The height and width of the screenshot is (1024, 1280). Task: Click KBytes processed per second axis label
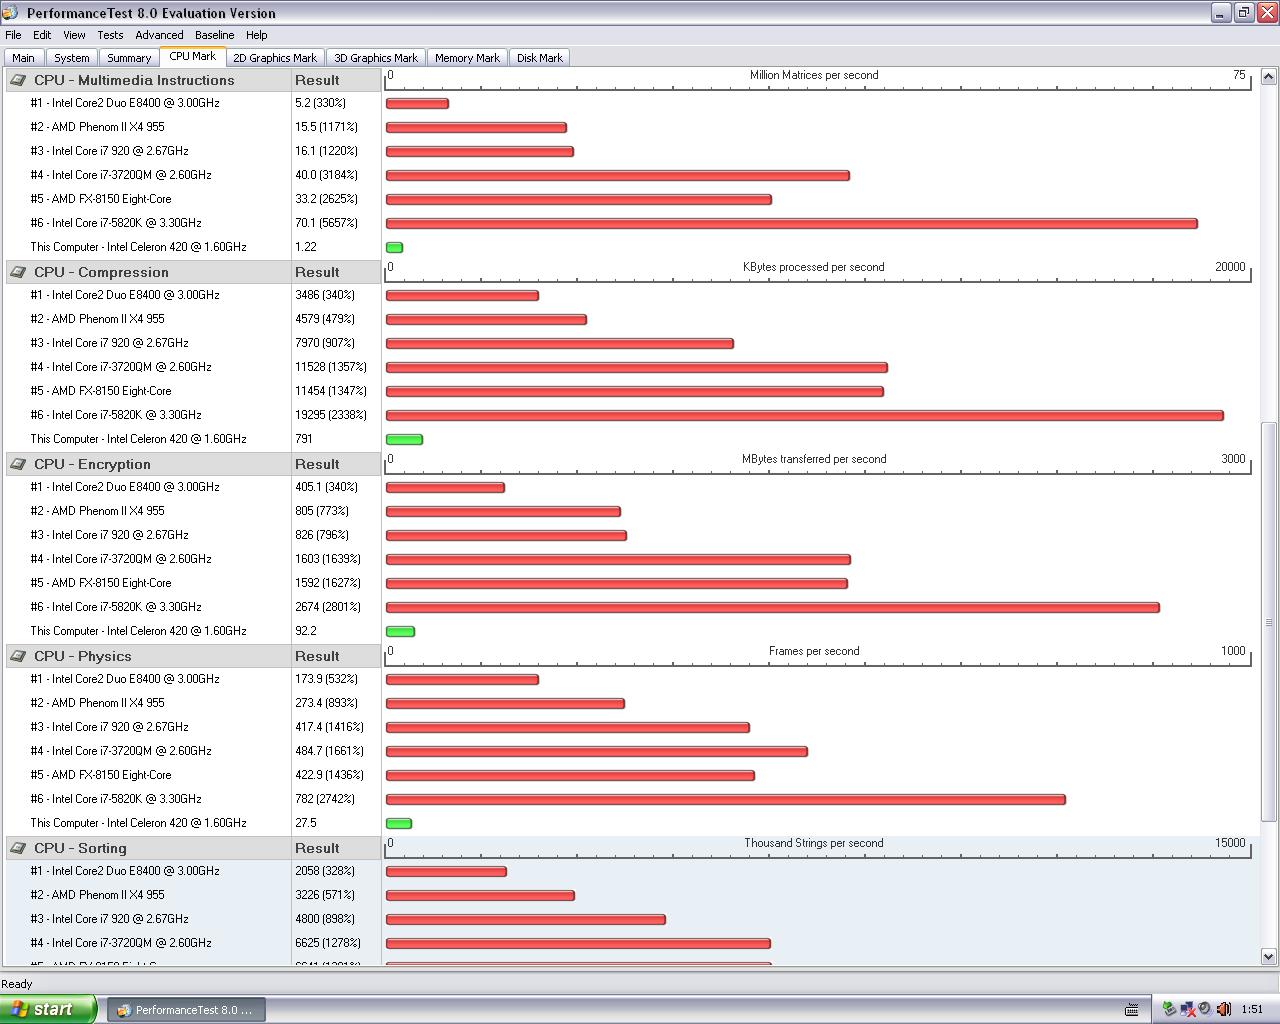(x=813, y=267)
